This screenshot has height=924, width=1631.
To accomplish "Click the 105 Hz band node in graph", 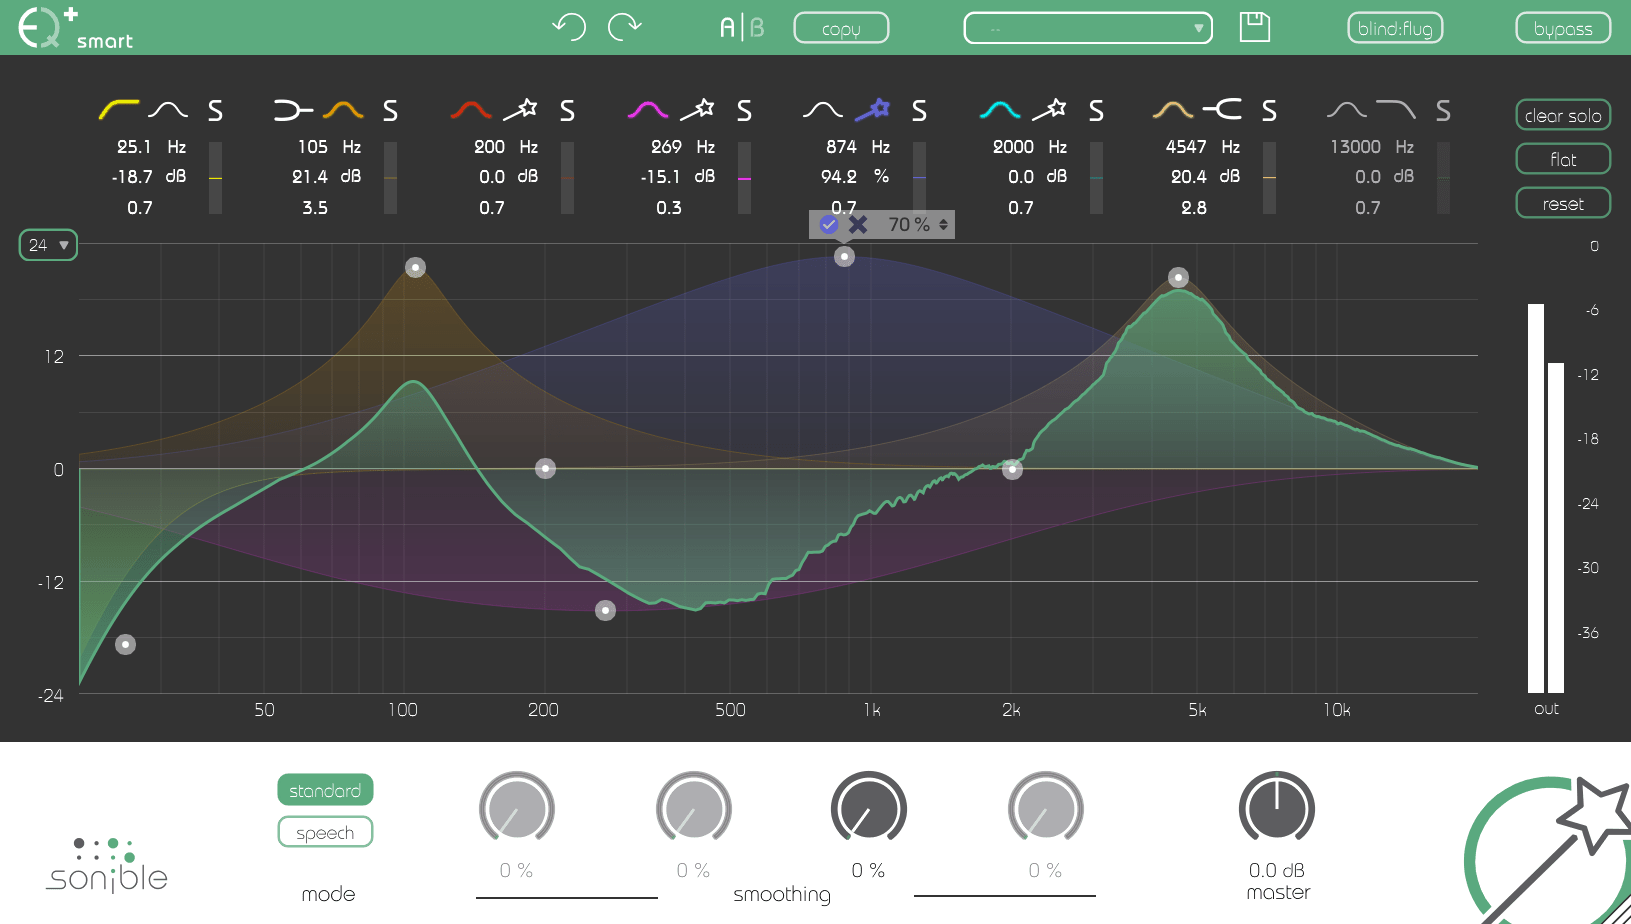I will click(x=415, y=267).
